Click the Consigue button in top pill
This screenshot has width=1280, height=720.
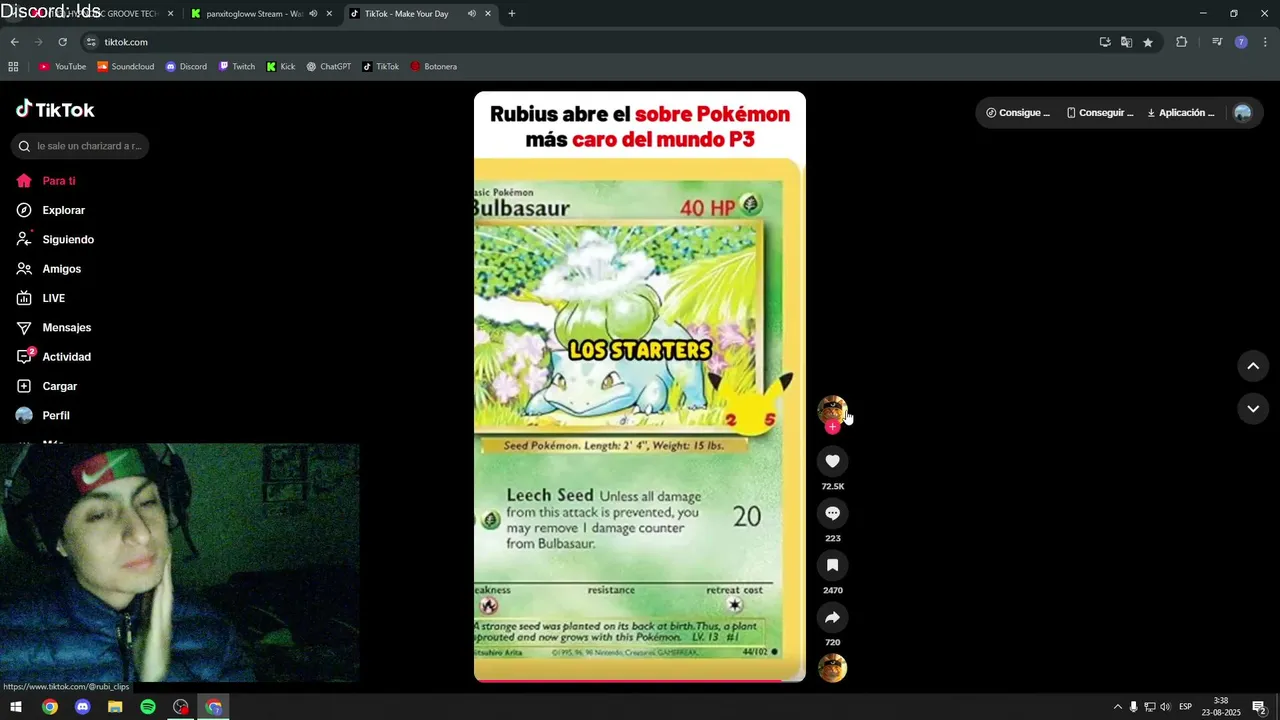click(x=1018, y=113)
